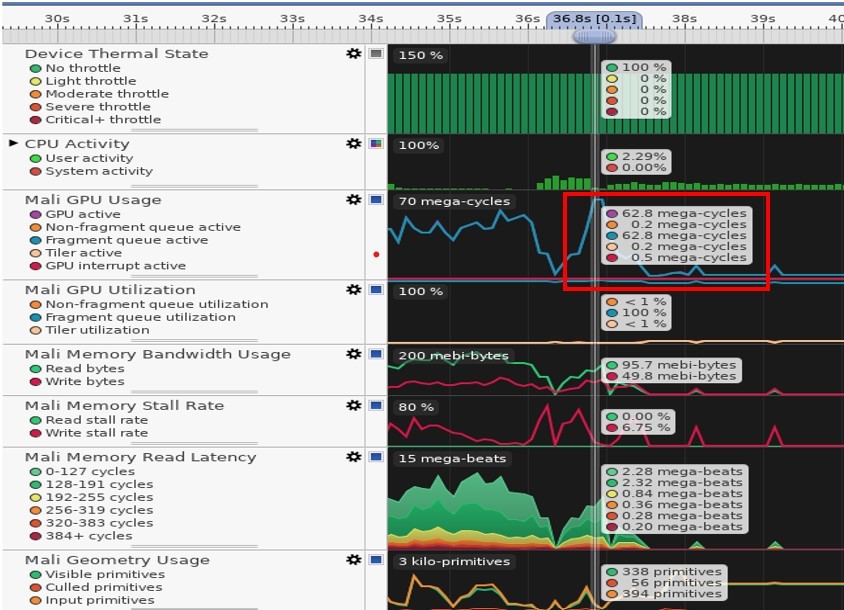Viewport: 844px width, 610px height.
Task: Click the 36.8s timeline cursor handle
Action: 594,36
